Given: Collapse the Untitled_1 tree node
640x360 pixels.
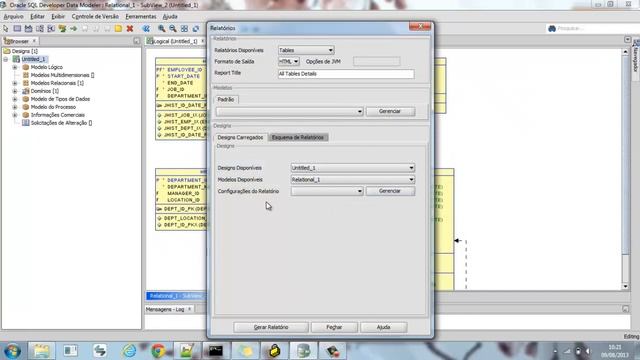Looking at the screenshot, I should [x=6, y=59].
